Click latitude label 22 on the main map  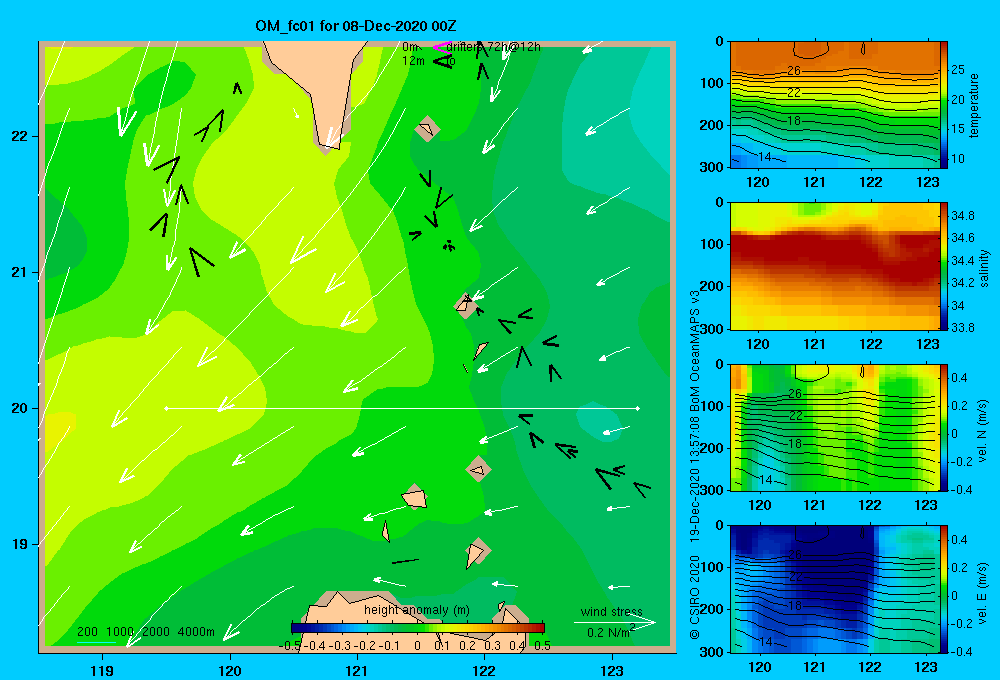pyautogui.click(x=19, y=136)
